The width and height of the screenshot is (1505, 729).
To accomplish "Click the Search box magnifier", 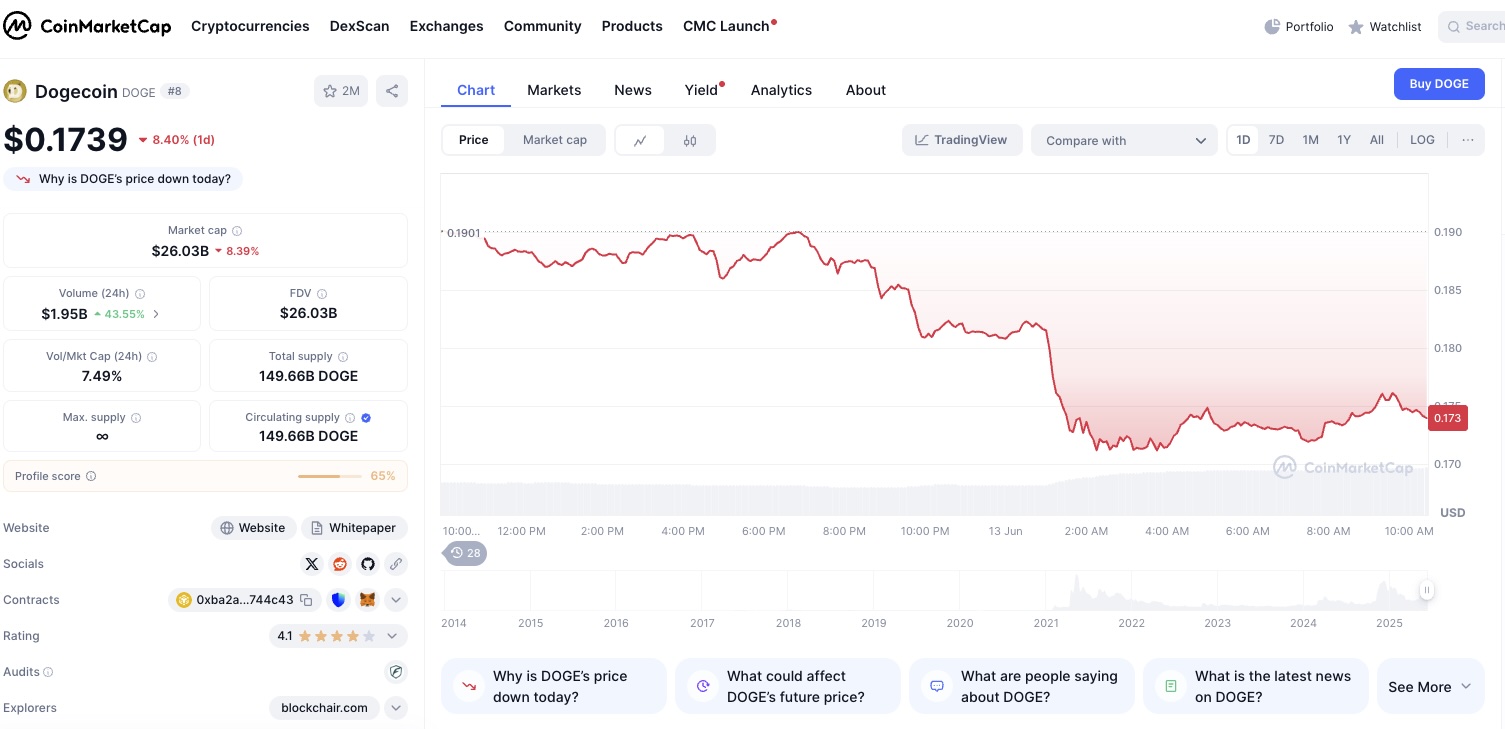I will coord(1455,27).
